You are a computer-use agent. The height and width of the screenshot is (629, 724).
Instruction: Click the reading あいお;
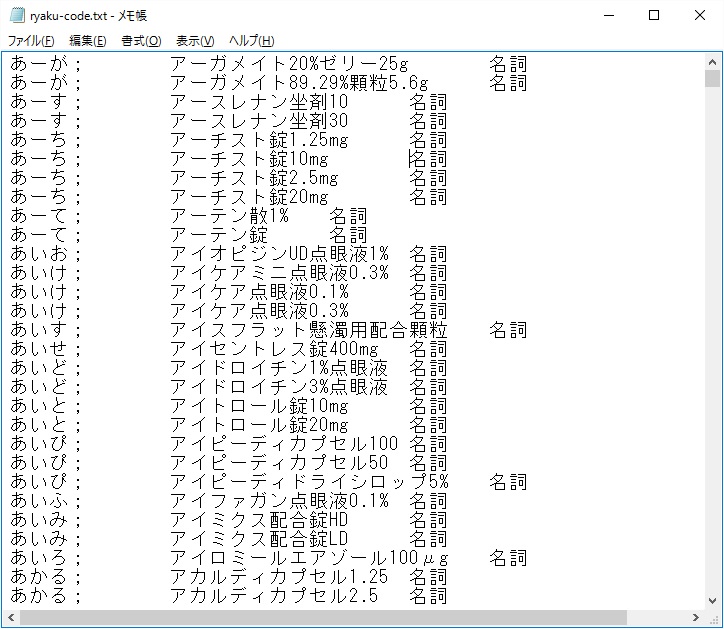click(45, 254)
